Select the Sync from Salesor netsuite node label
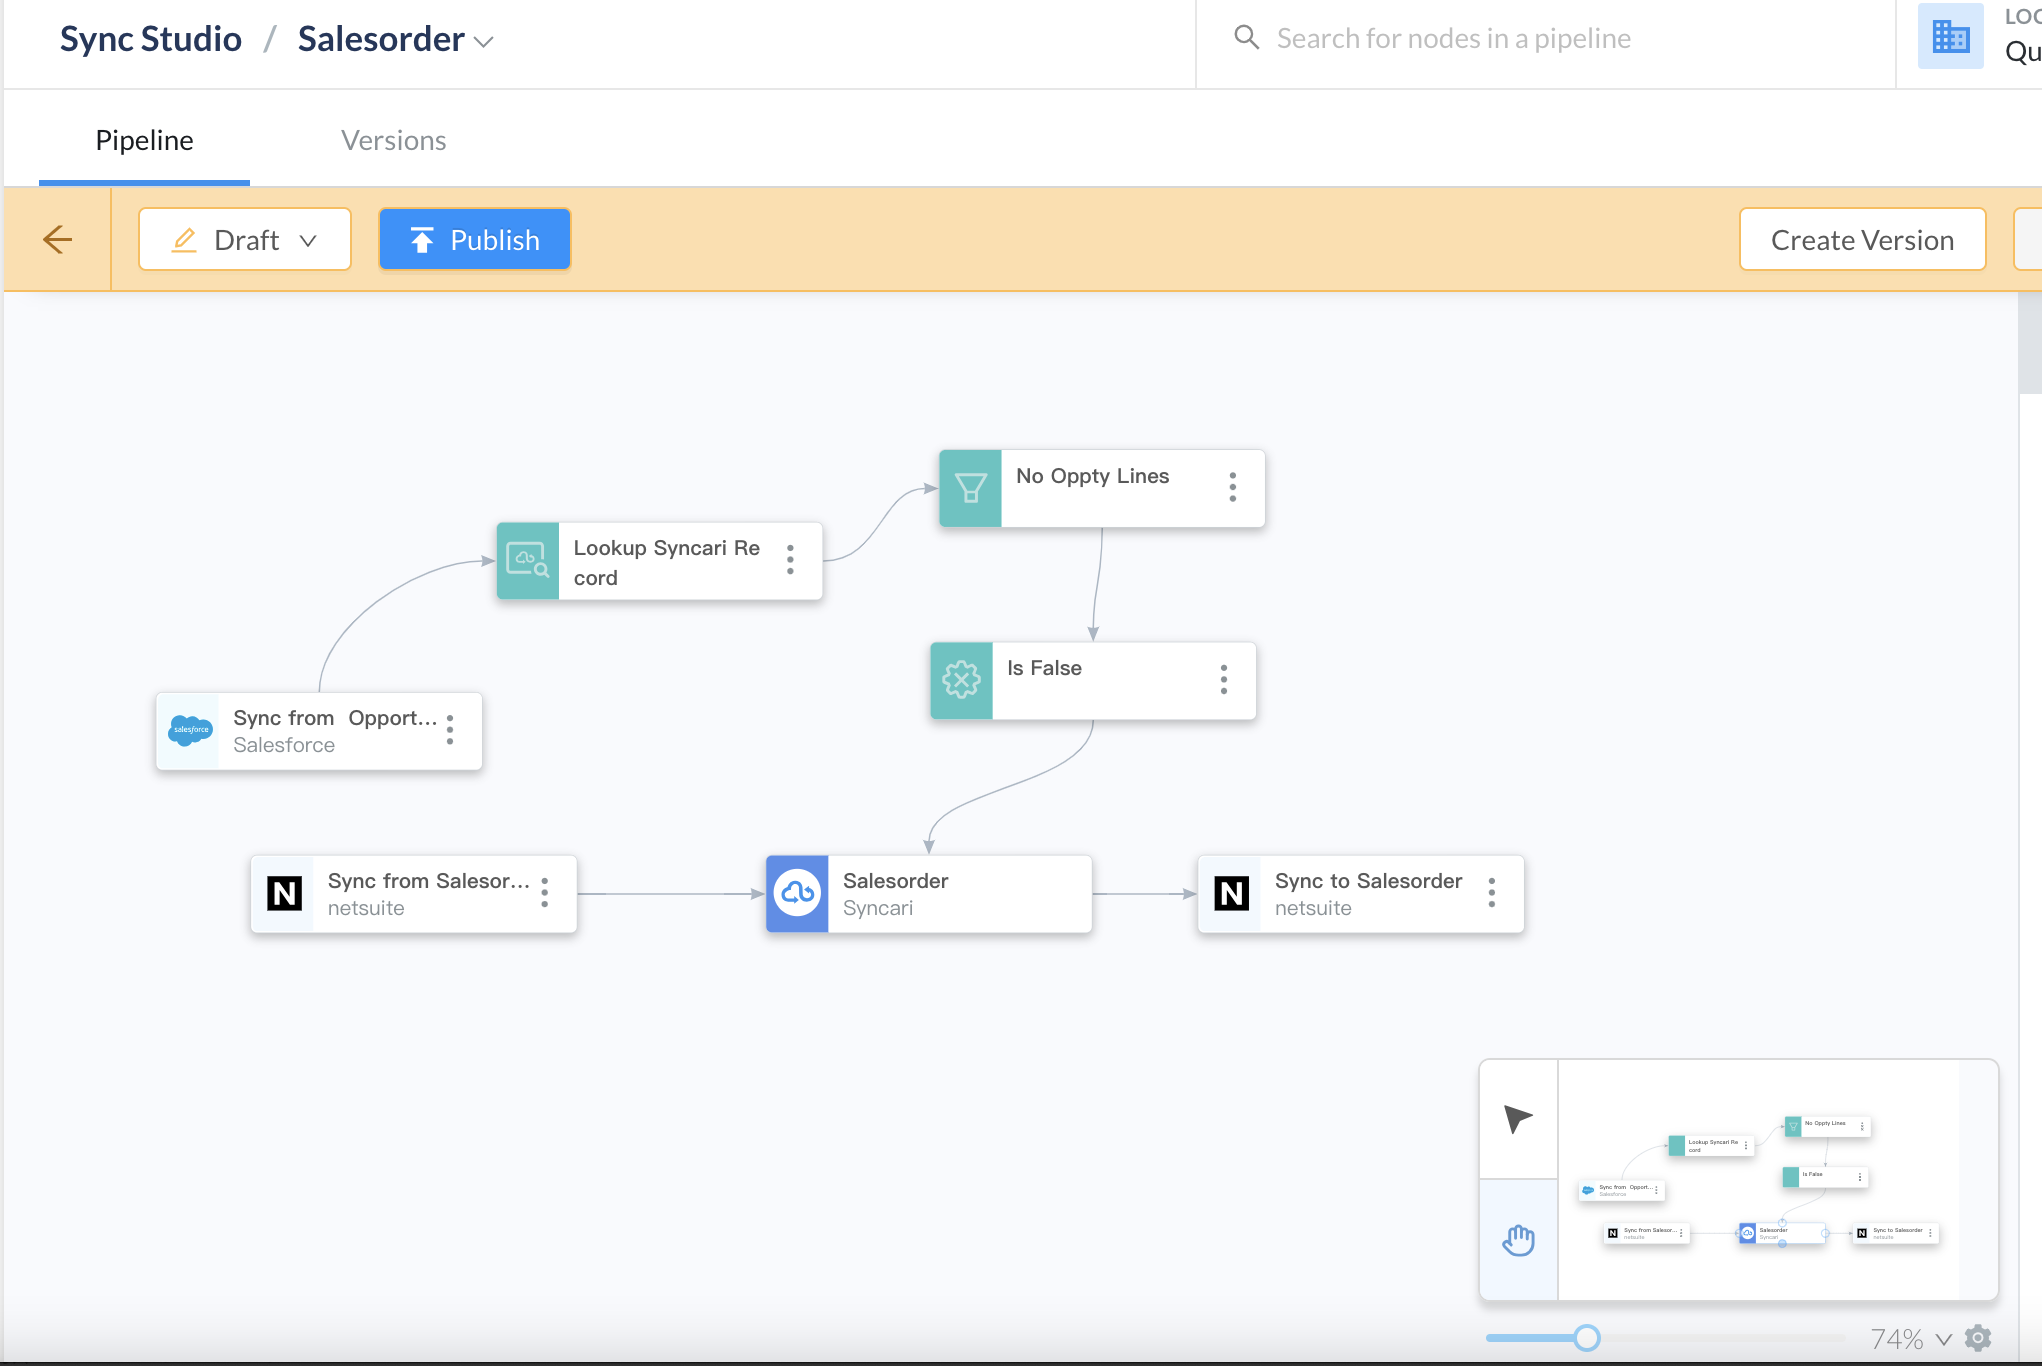The image size is (2042, 1366). pyautogui.click(x=428, y=881)
